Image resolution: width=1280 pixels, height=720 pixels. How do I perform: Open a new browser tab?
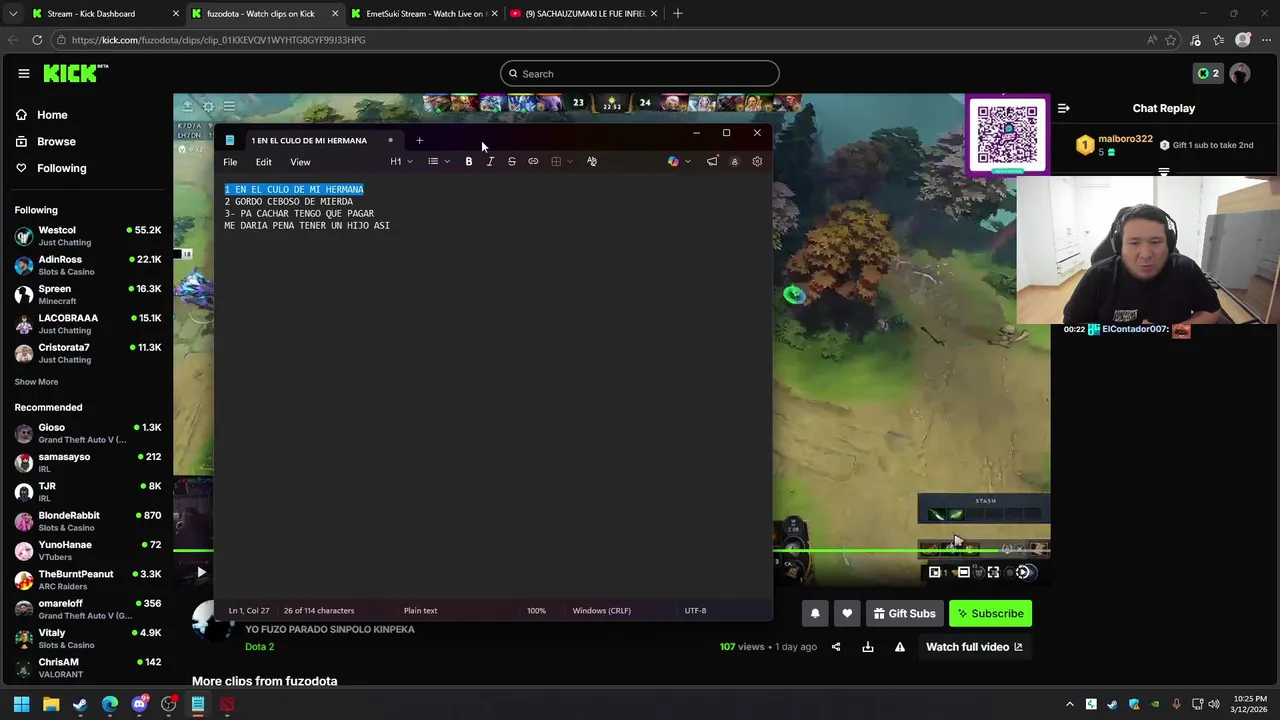point(677,14)
